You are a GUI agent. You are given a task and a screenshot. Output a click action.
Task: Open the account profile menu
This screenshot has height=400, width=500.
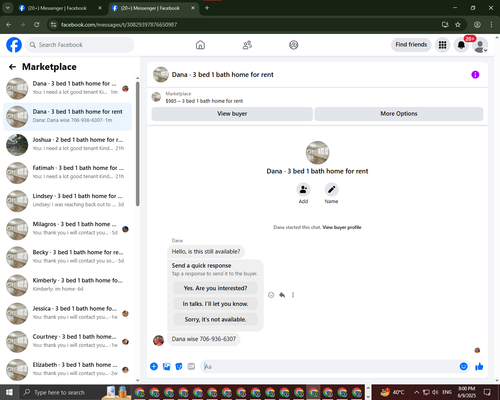(x=480, y=45)
